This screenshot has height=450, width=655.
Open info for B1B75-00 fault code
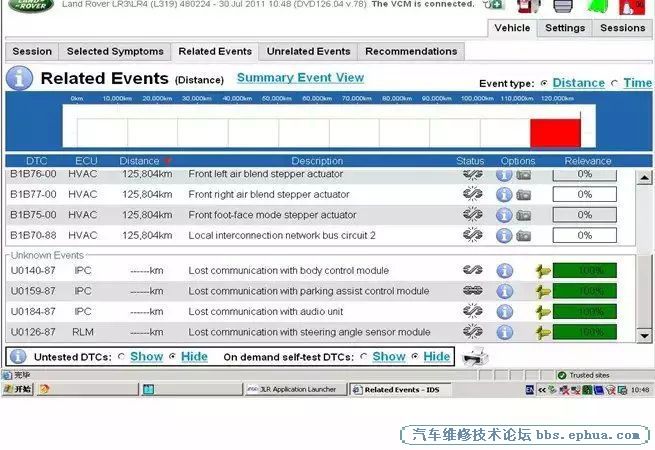click(x=504, y=215)
